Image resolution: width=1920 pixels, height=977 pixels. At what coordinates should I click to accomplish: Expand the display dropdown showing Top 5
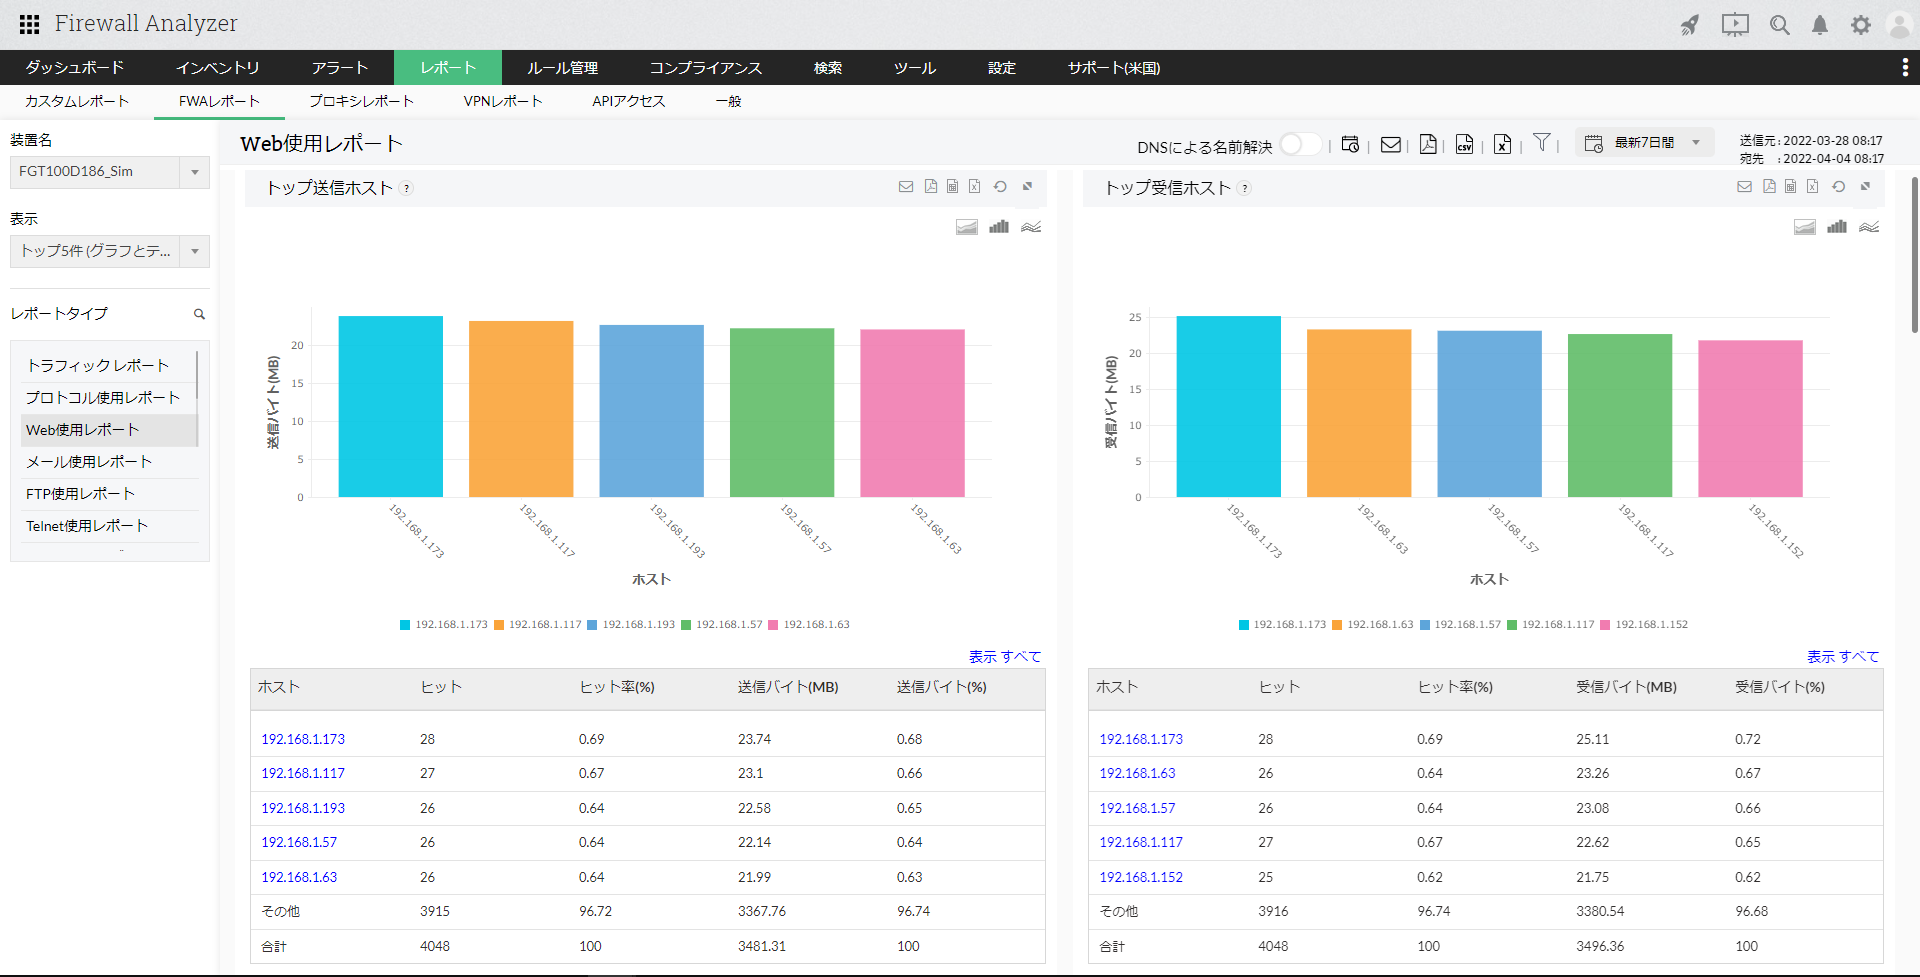(x=110, y=251)
